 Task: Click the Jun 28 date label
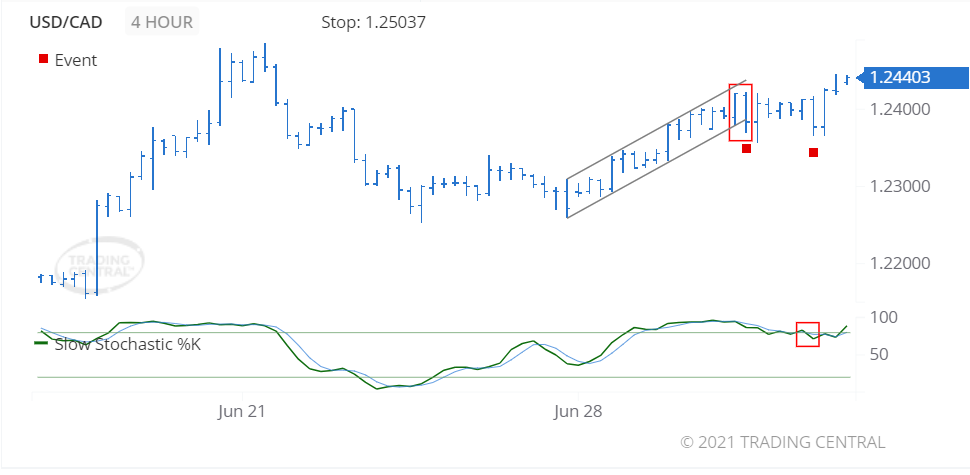[x=577, y=411]
